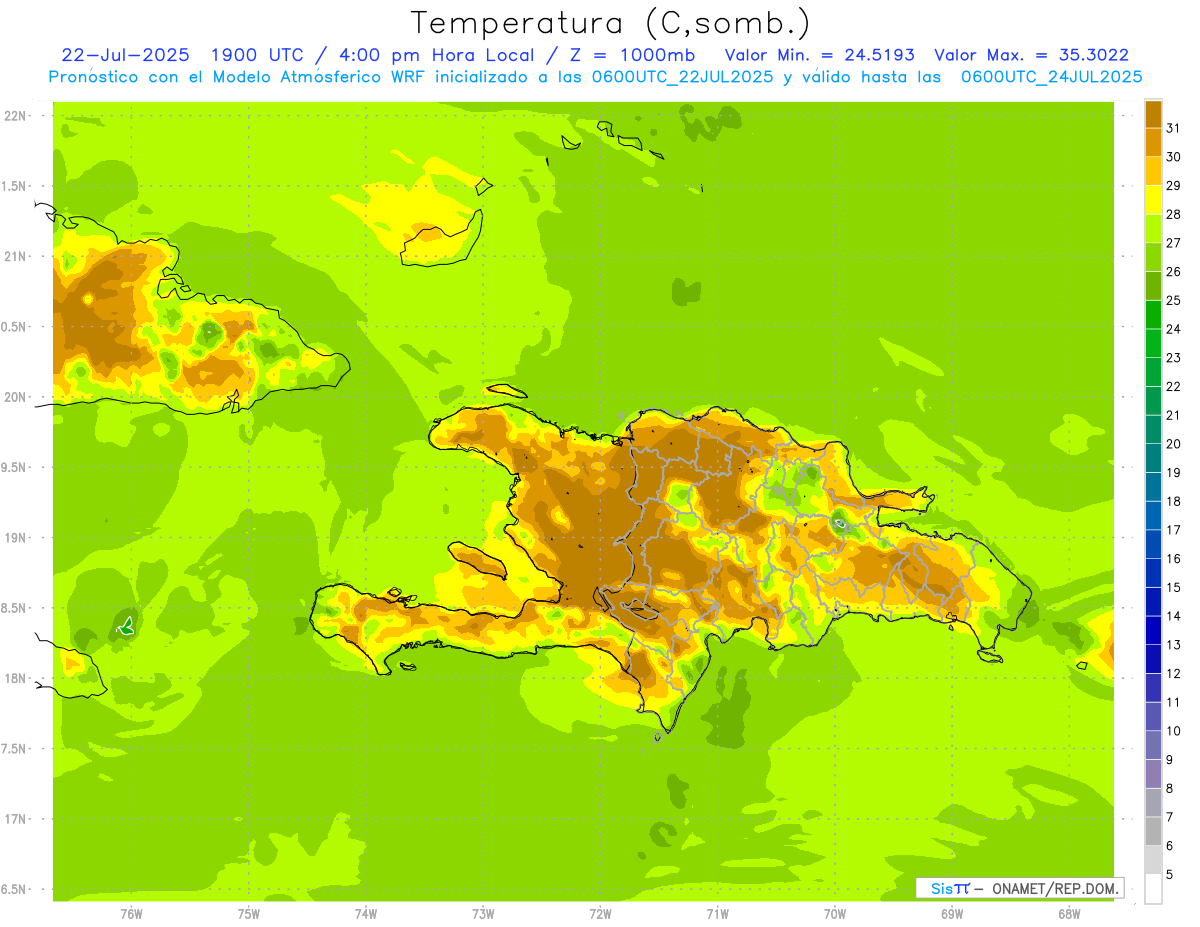Click the 17N latitude label

[x=16, y=819]
